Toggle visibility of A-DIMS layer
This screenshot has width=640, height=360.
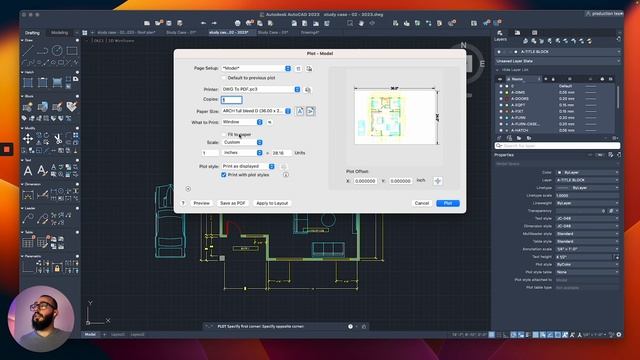[501, 92]
